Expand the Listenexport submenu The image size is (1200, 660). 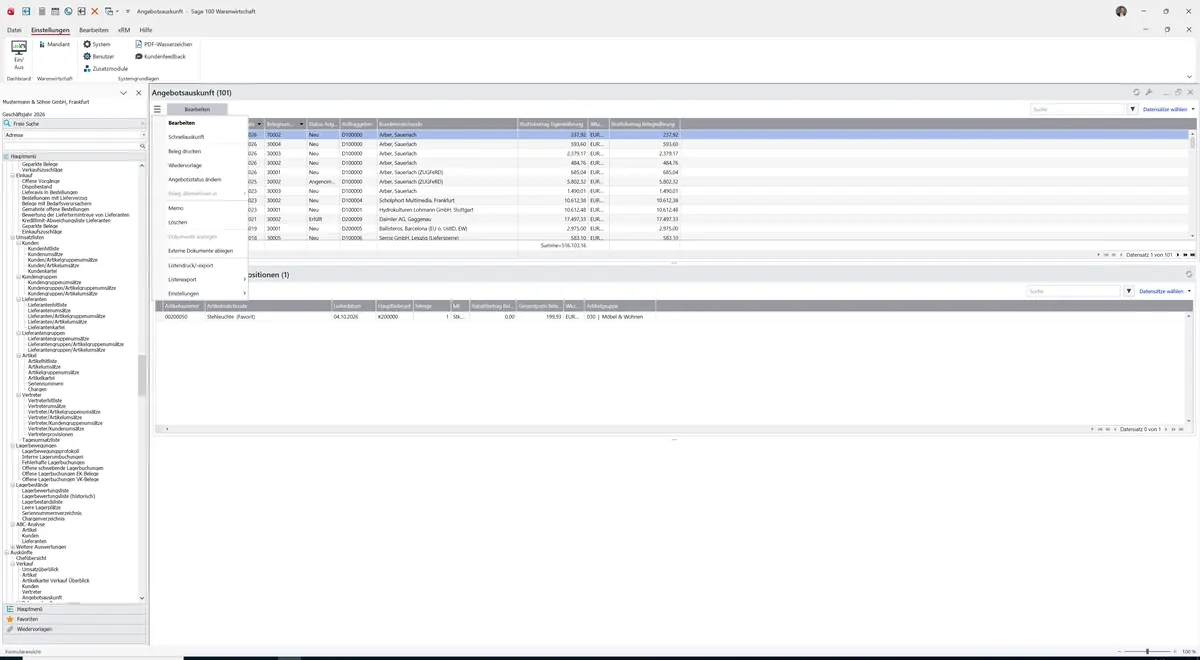point(207,279)
